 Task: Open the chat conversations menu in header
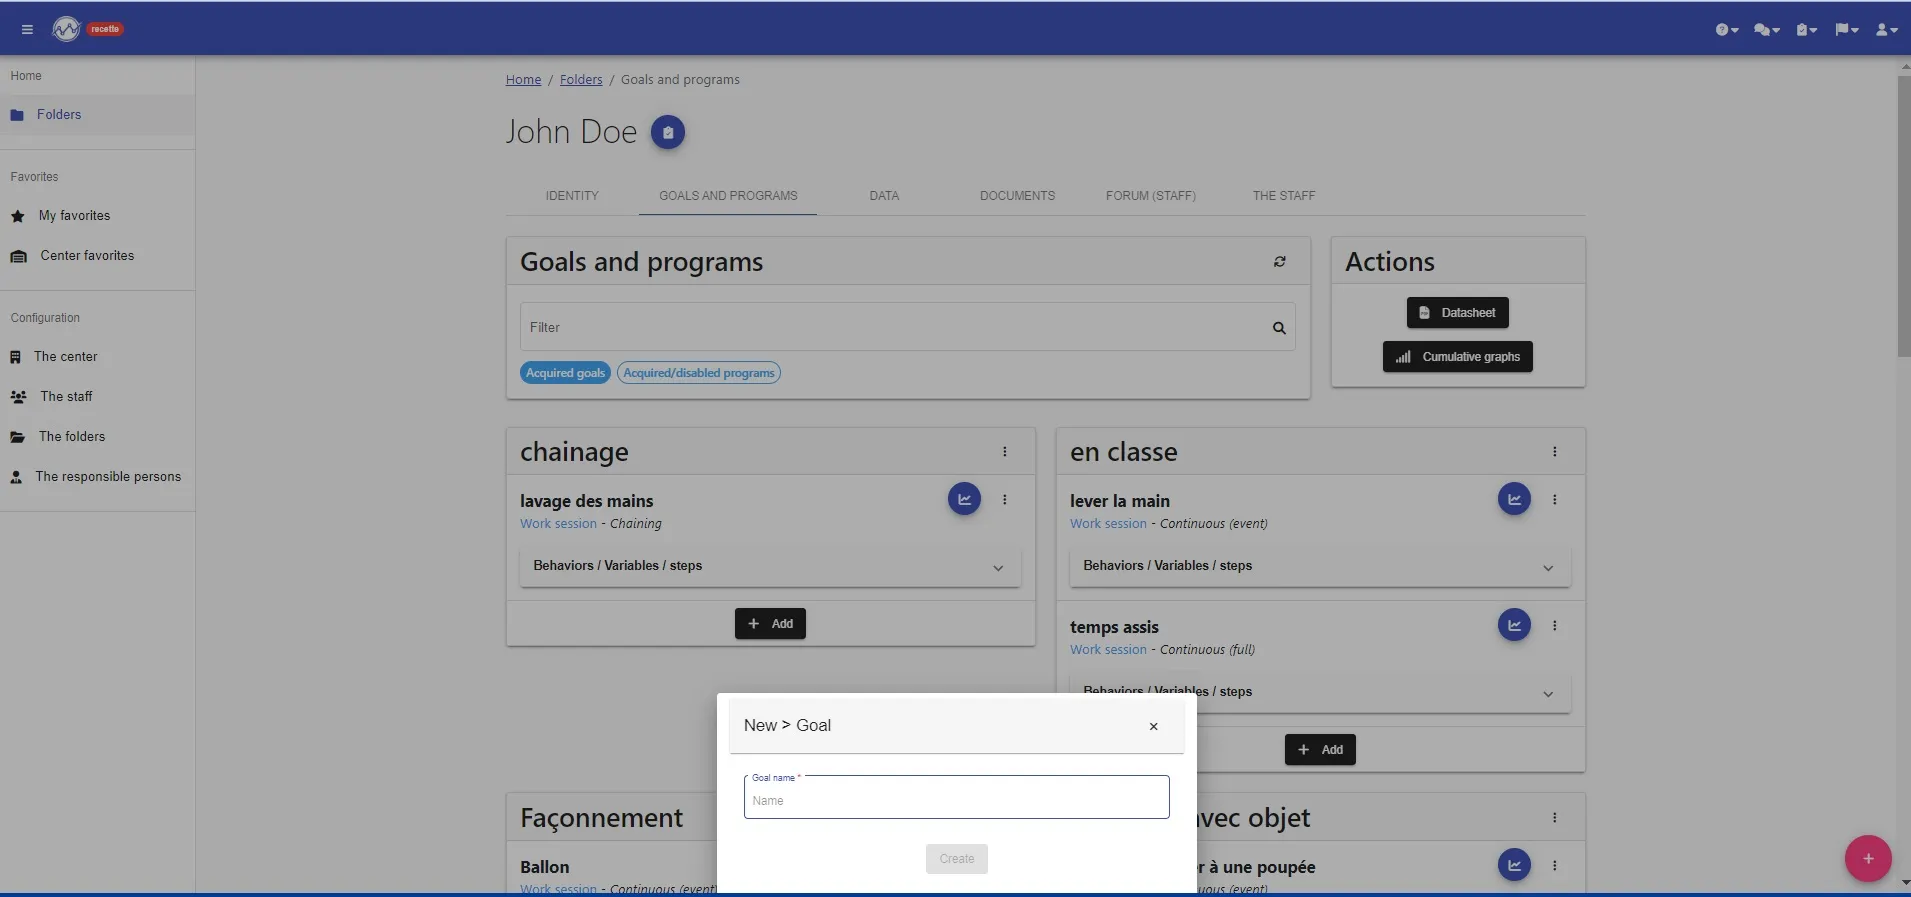click(x=1767, y=30)
